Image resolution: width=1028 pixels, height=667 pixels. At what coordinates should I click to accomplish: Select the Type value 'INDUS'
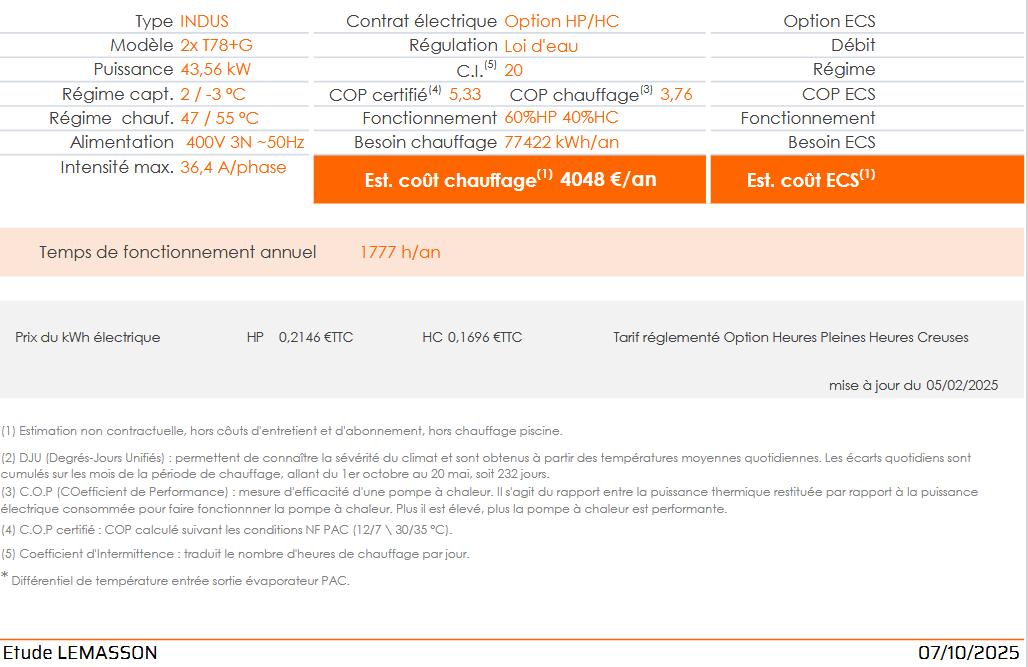[x=204, y=21]
